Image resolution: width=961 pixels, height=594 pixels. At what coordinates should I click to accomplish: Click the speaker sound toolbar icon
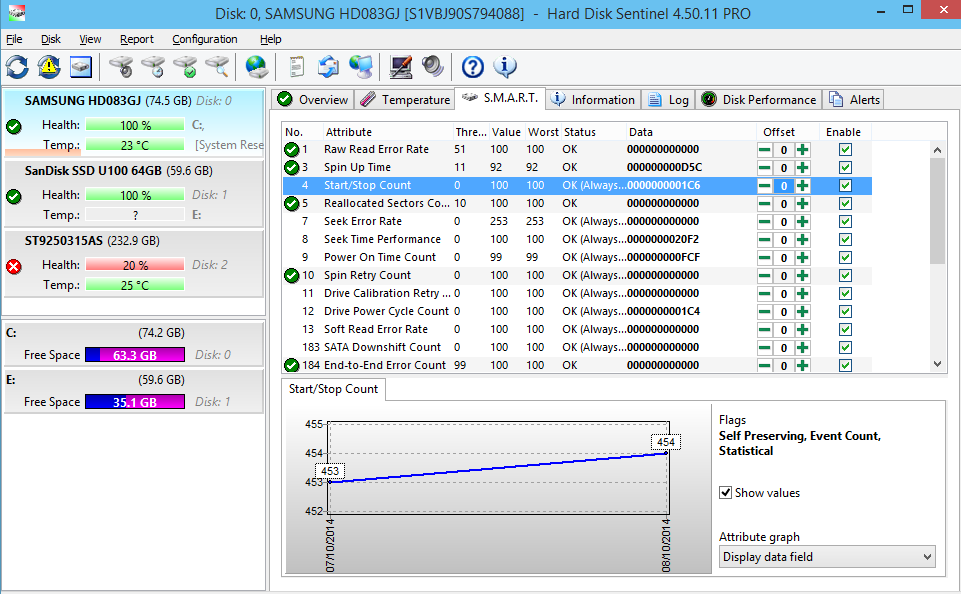point(432,67)
